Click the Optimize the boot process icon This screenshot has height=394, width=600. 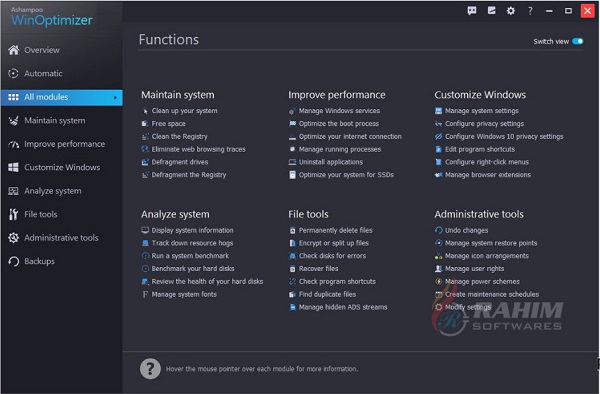(292, 124)
